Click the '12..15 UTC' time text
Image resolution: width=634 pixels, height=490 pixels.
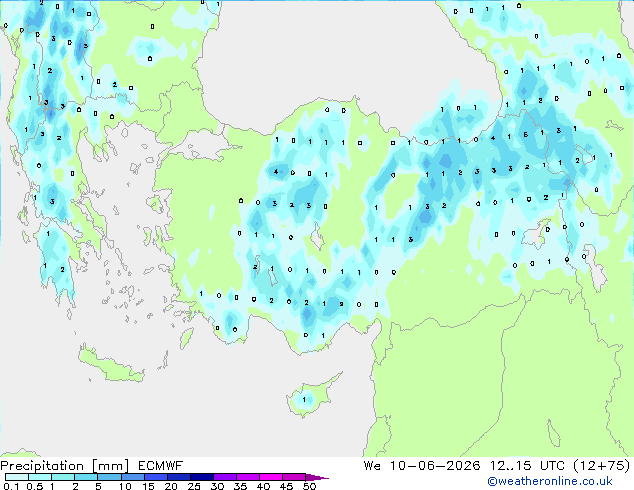pyautogui.click(x=527, y=466)
